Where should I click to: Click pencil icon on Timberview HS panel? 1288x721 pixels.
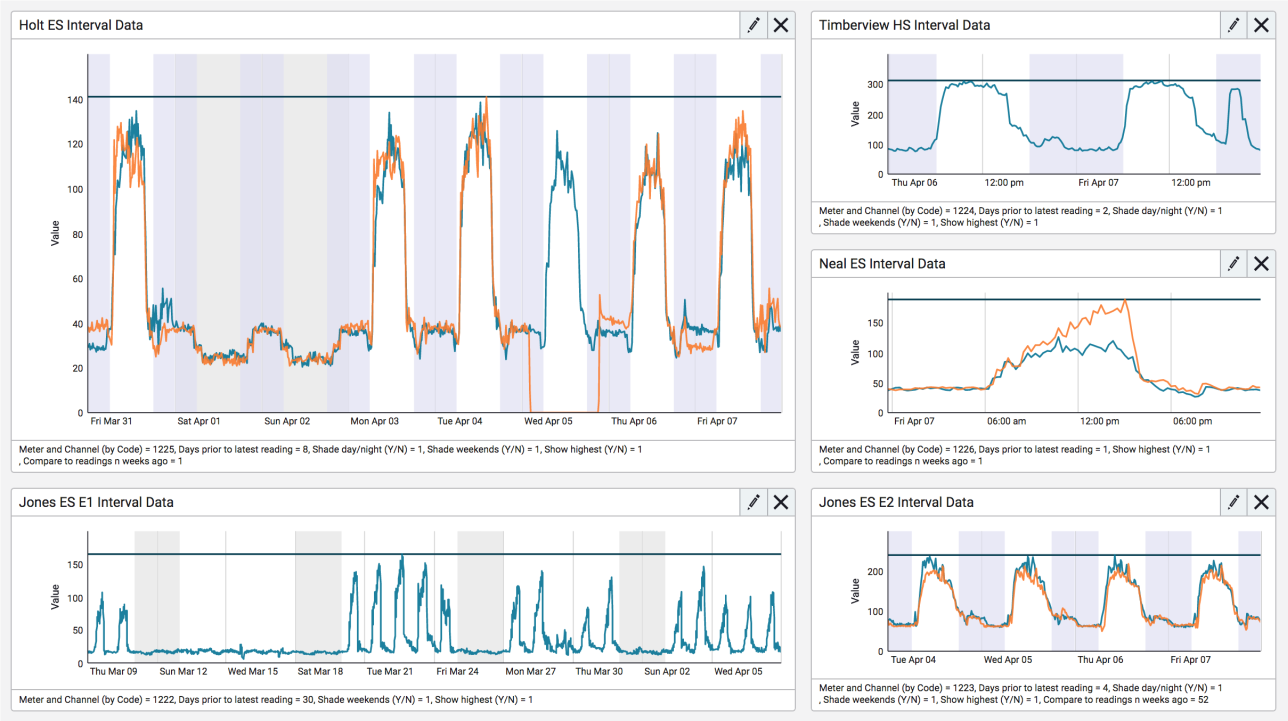[1234, 25]
